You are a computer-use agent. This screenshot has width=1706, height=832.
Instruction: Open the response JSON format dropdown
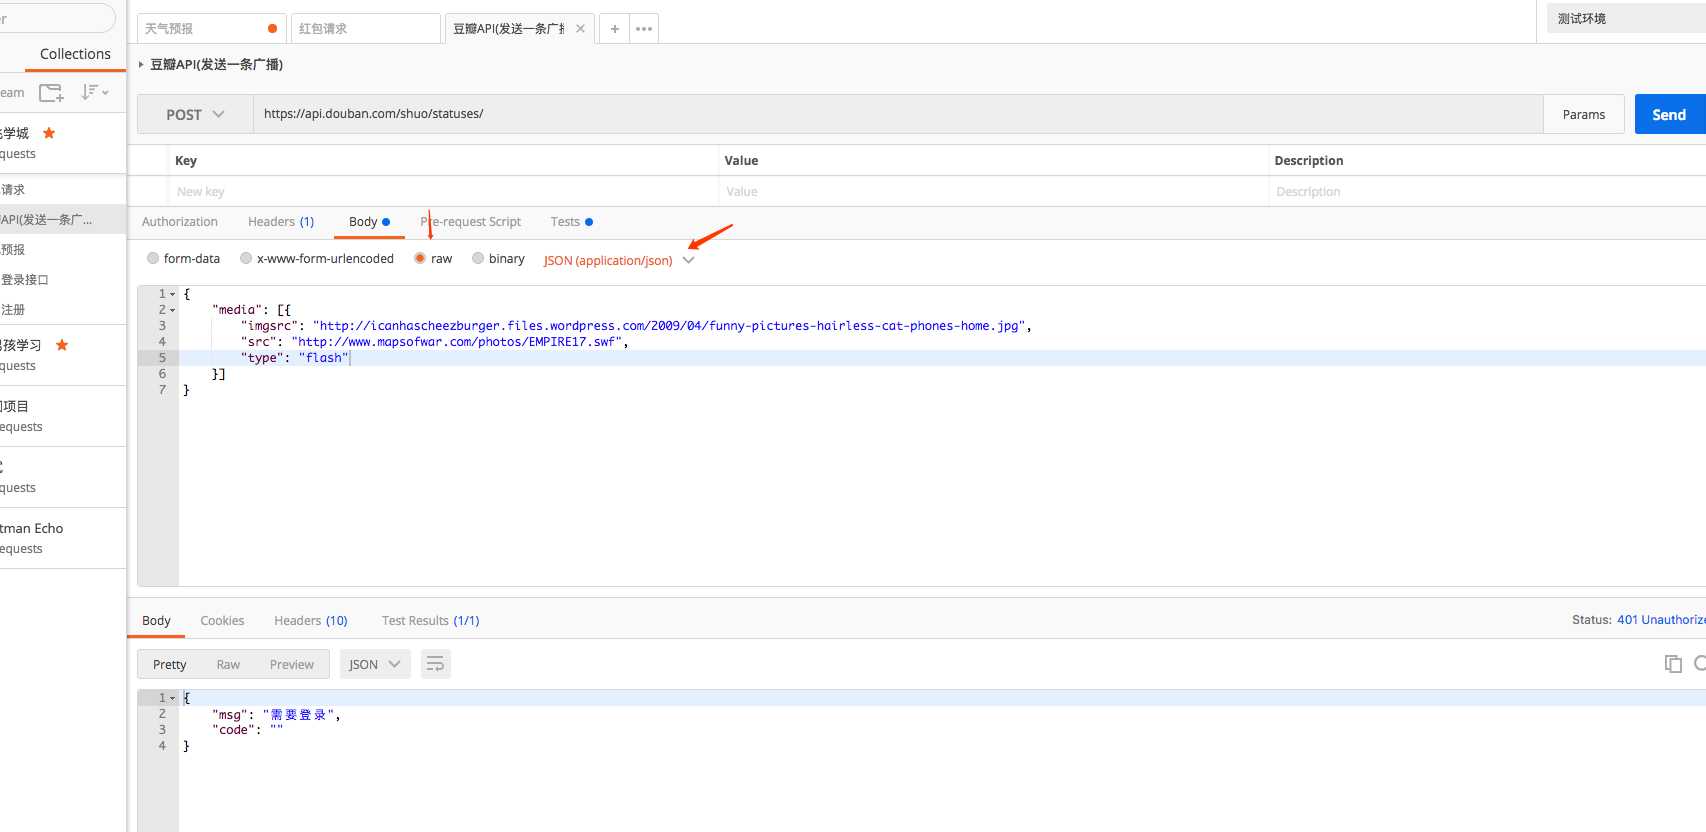click(x=375, y=664)
